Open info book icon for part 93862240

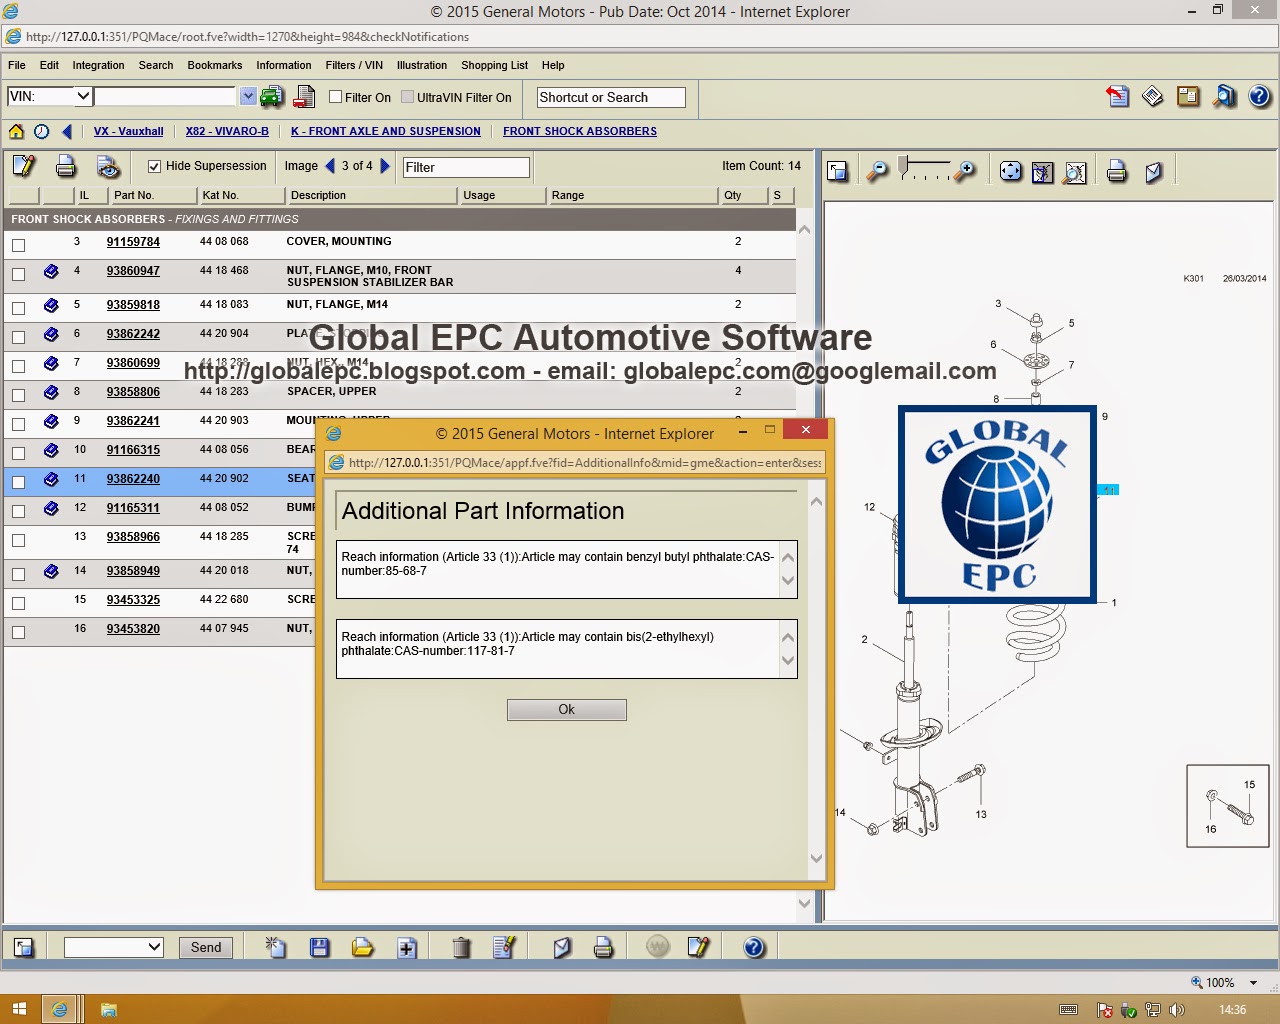(51, 479)
